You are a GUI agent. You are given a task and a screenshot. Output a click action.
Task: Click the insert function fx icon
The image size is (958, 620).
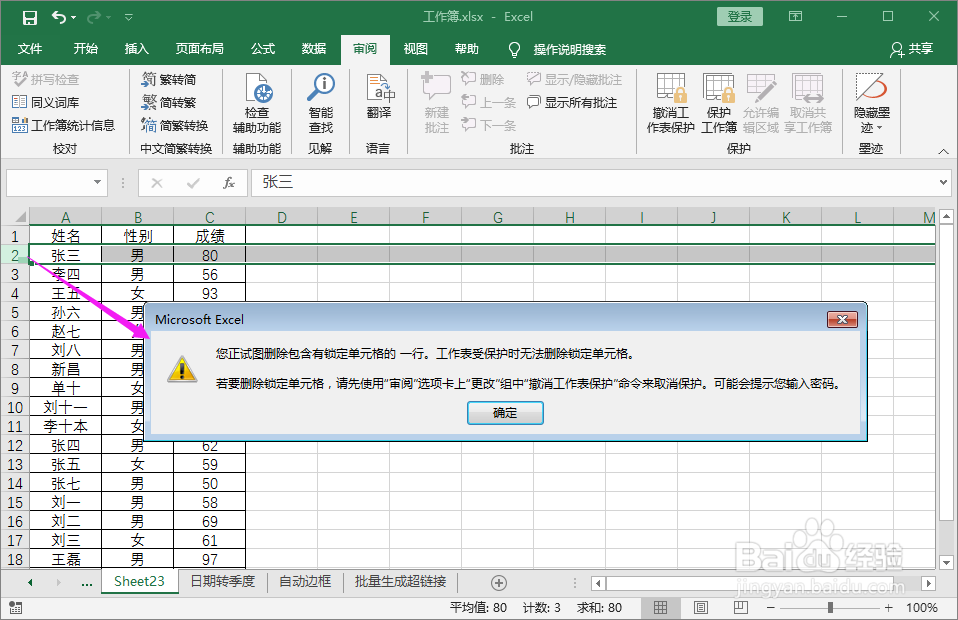tap(229, 183)
